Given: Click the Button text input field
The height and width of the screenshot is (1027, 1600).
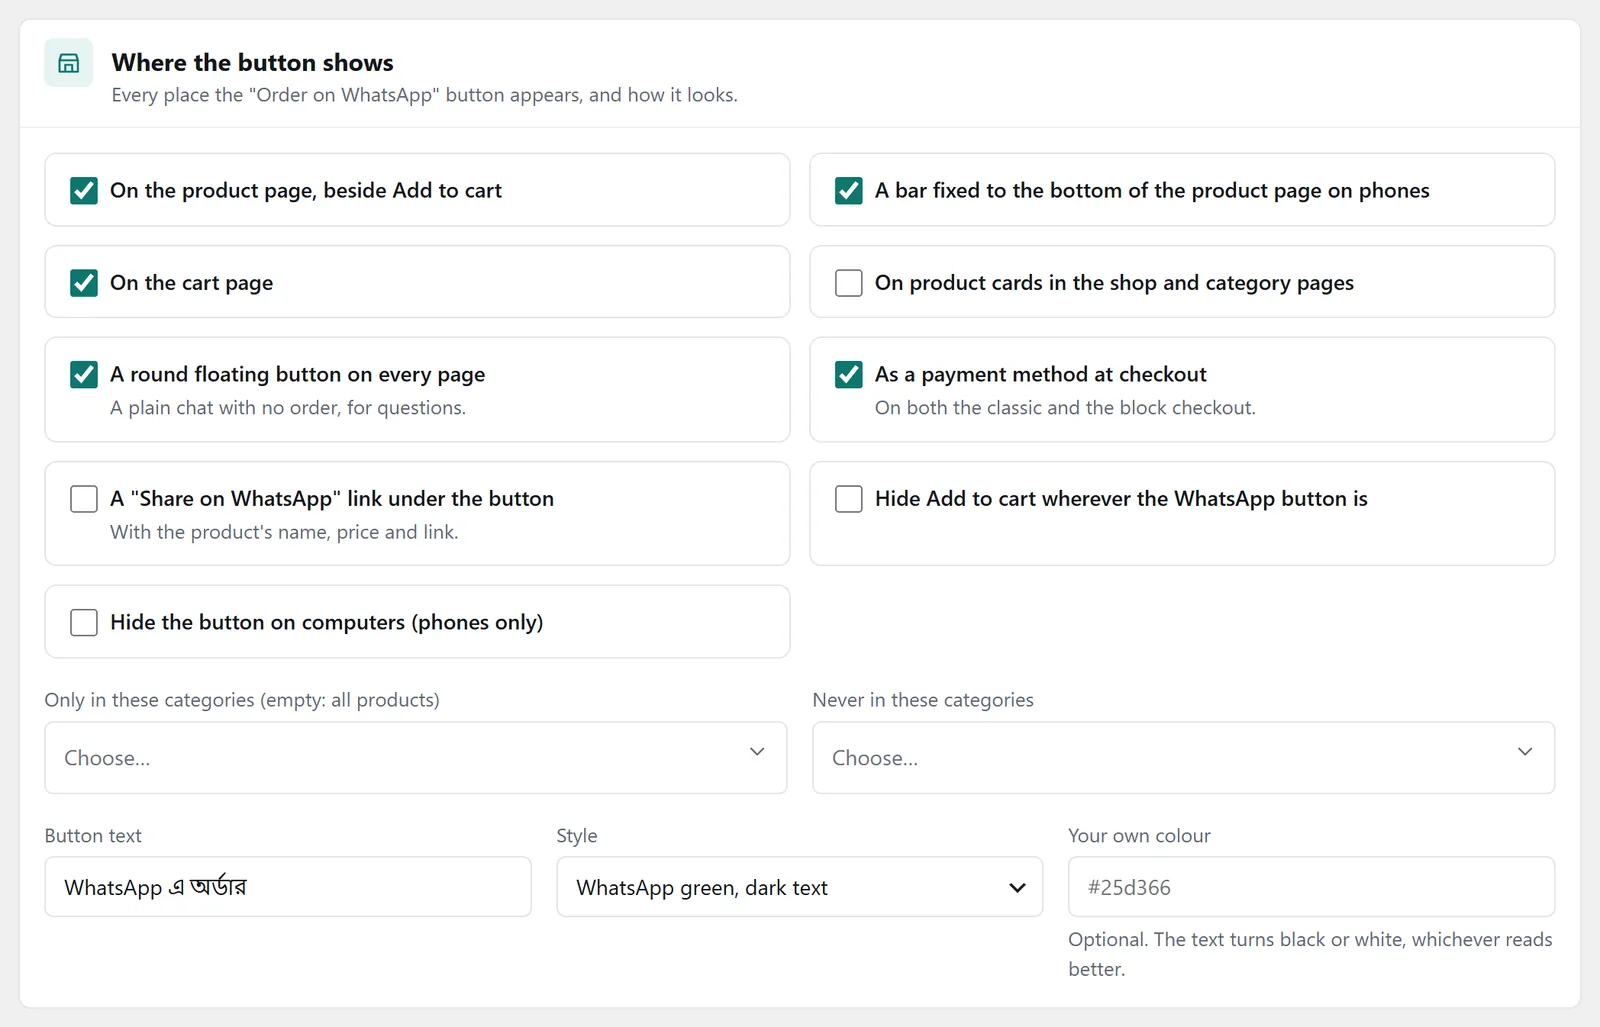Looking at the screenshot, I should pyautogui.click(x=288, y=887).
